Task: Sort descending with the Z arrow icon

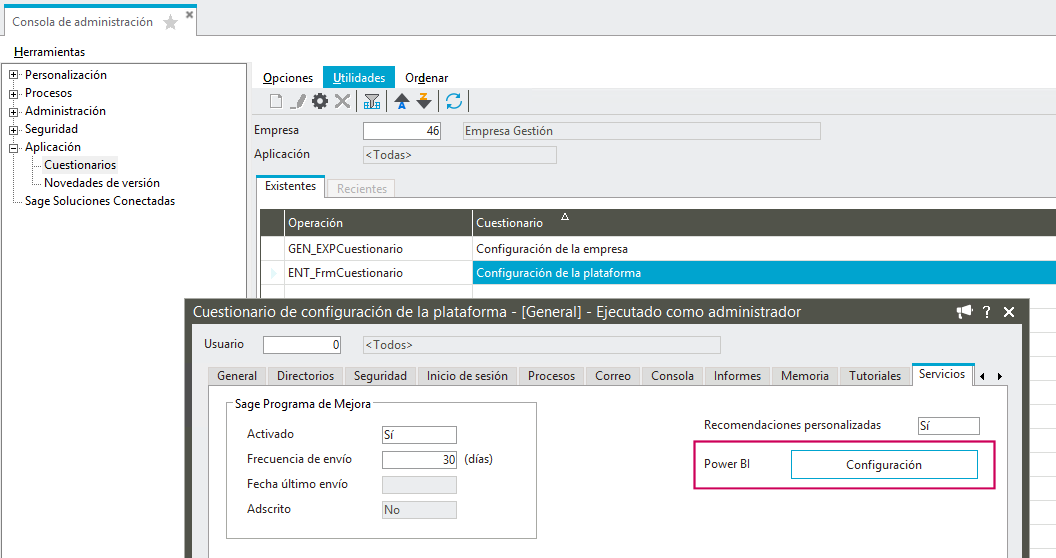Action: 424,101
